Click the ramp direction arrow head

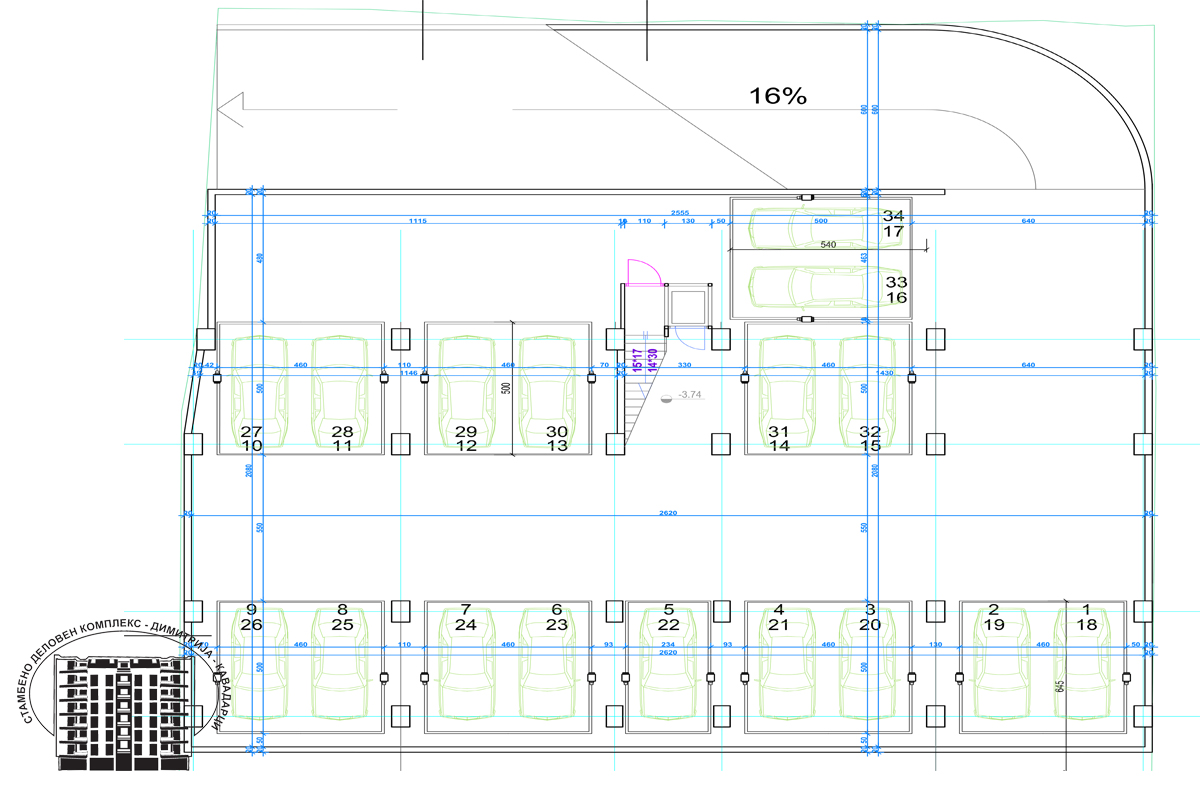tap(230, 108)
